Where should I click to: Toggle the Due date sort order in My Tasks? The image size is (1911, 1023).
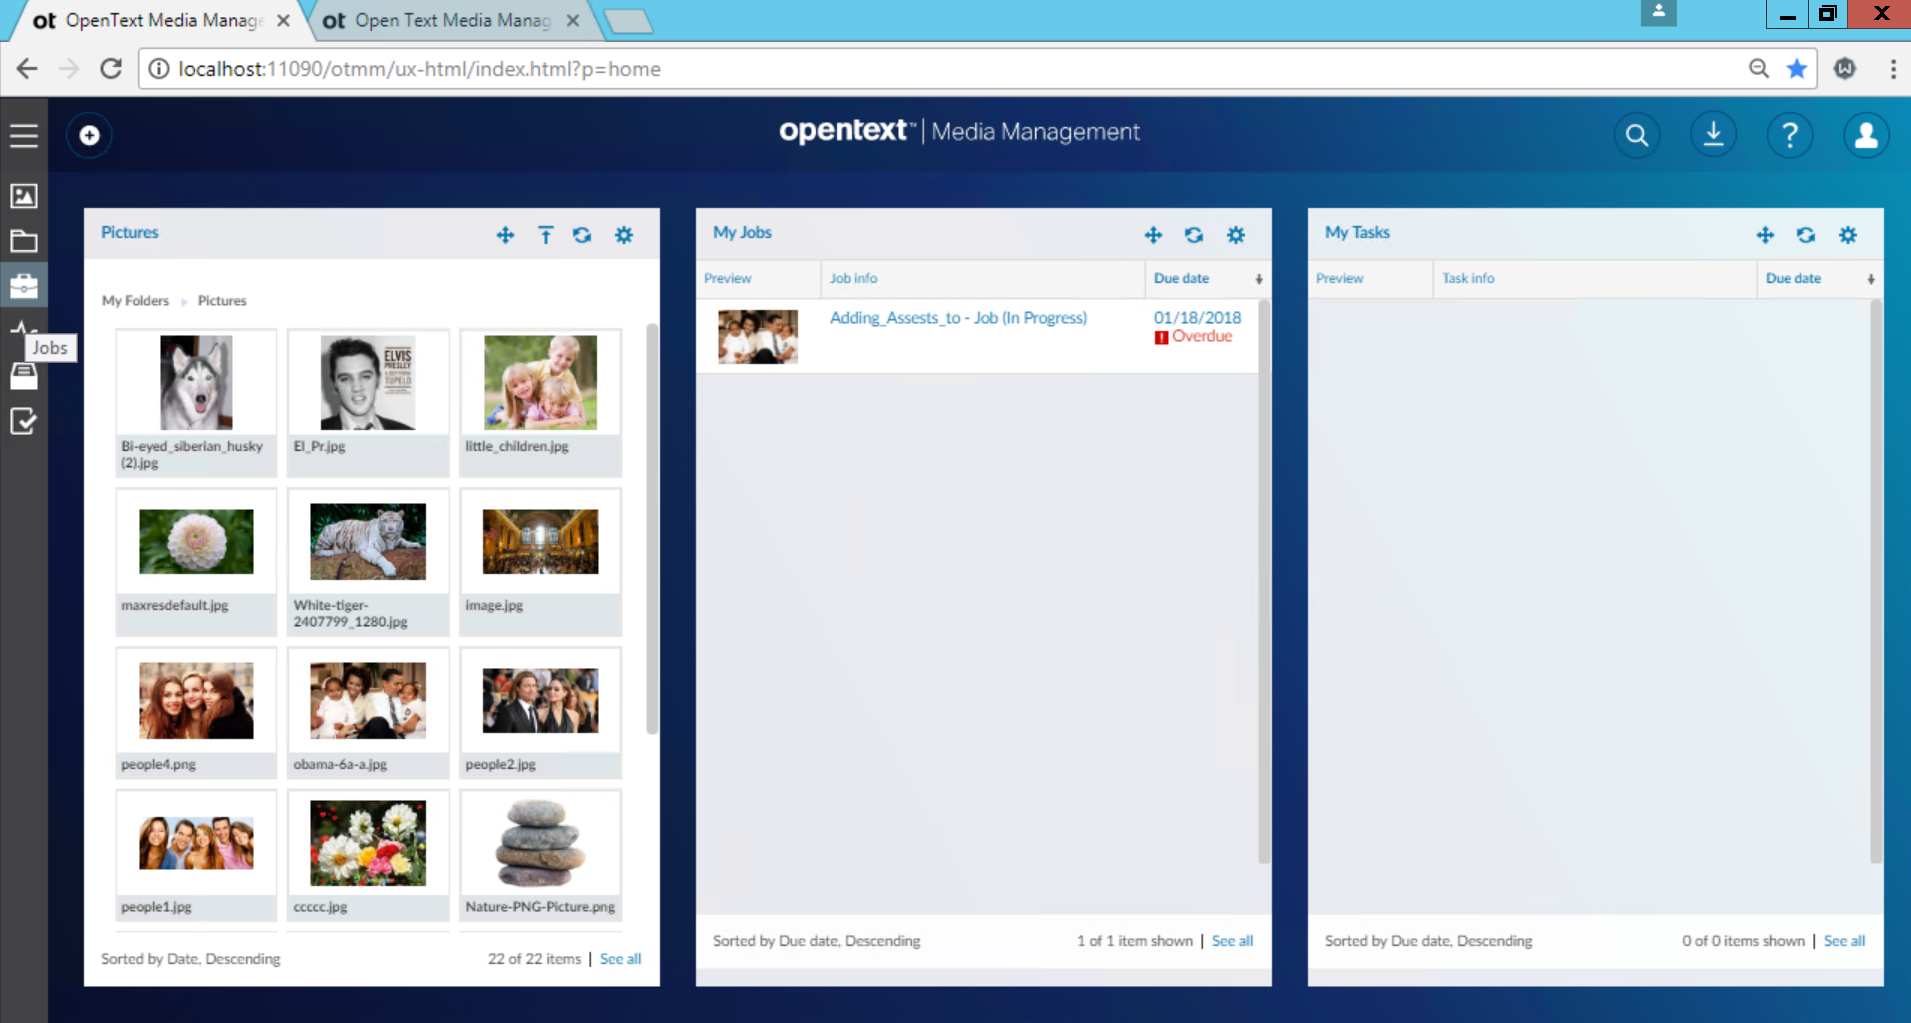pyautogui.click(x=1869, y=279)
